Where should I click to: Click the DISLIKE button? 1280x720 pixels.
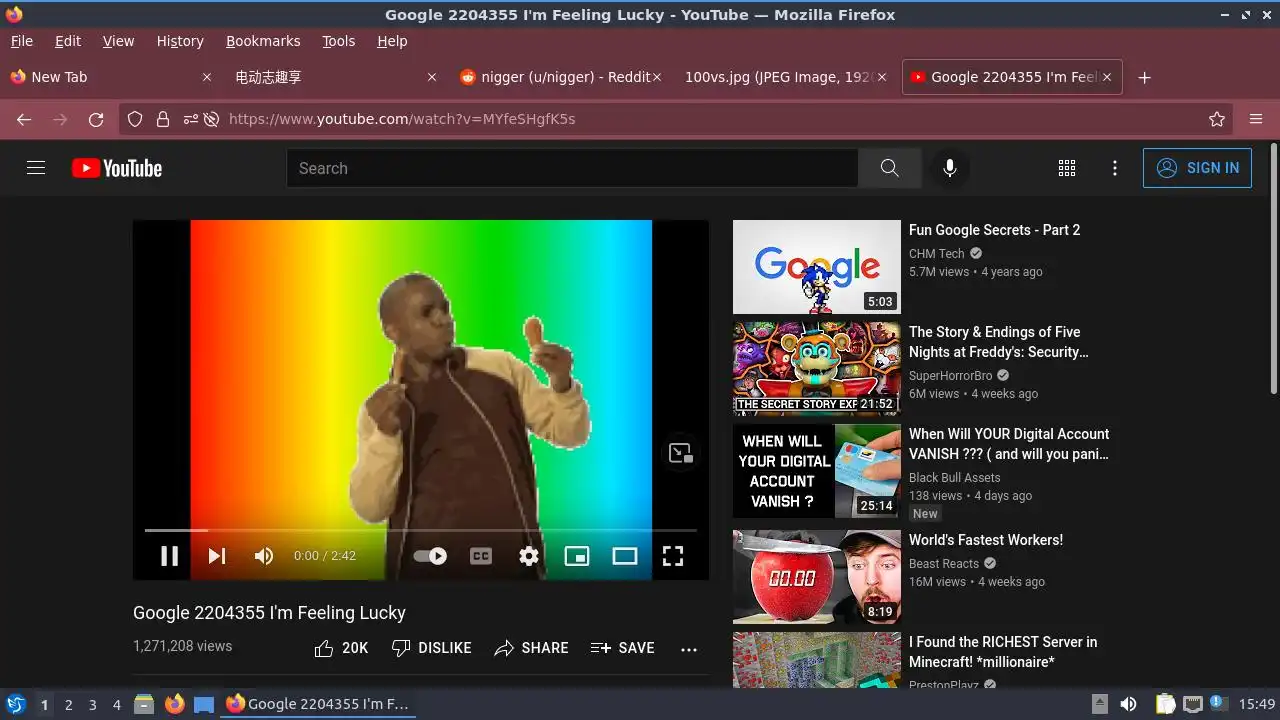(431, 648)
